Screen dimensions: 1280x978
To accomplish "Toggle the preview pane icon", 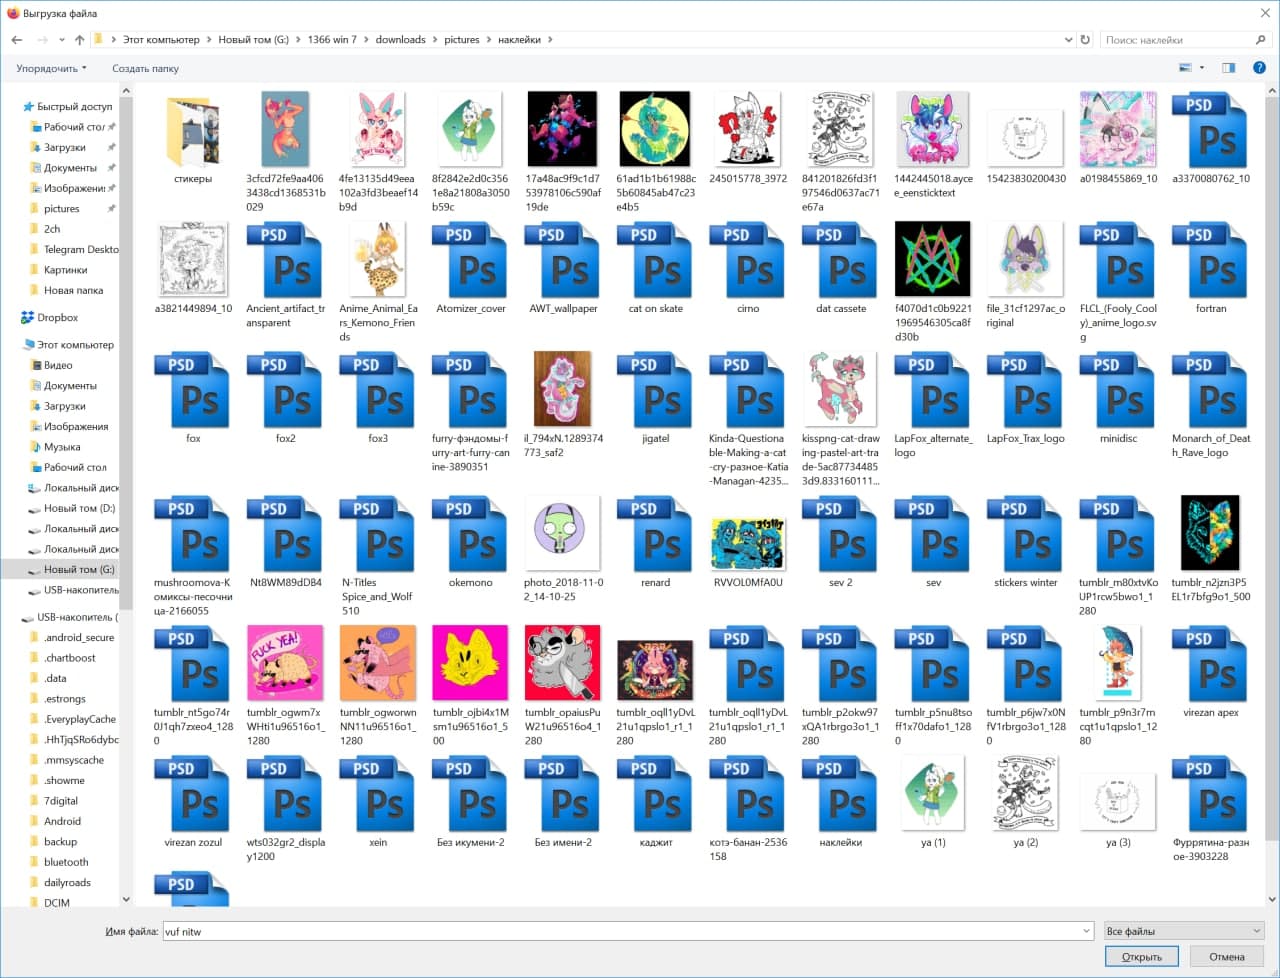I will pos(1228,68).
